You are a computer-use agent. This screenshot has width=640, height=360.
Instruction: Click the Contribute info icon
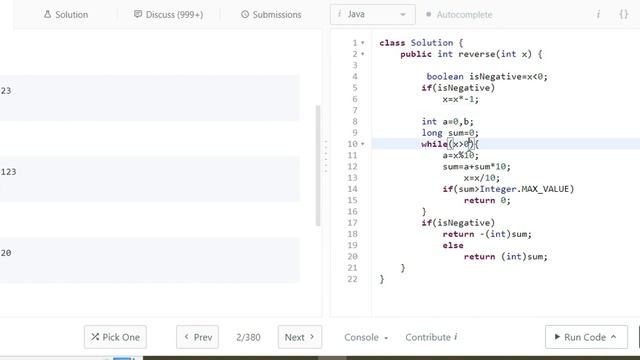click(456, 337)
